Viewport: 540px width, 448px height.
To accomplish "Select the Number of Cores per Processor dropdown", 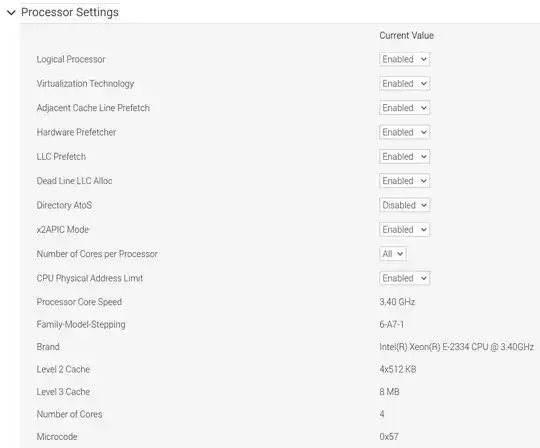I will click(x=393, y=254).
